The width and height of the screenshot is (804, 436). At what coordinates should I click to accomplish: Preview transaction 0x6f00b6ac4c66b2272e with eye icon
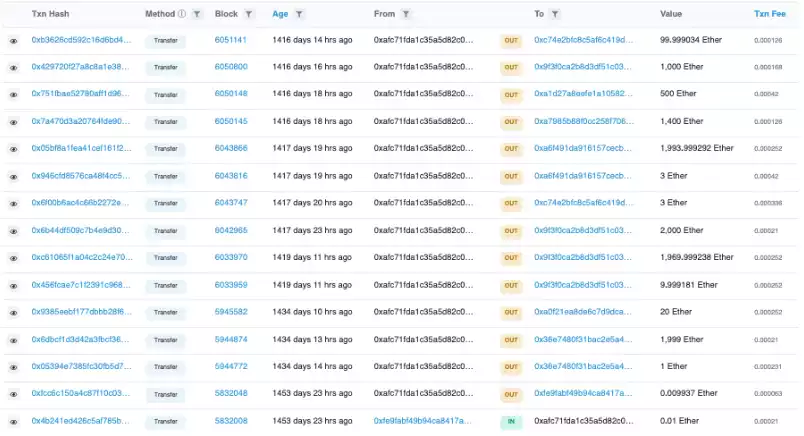pyautogui.click(x=14, y=204)
